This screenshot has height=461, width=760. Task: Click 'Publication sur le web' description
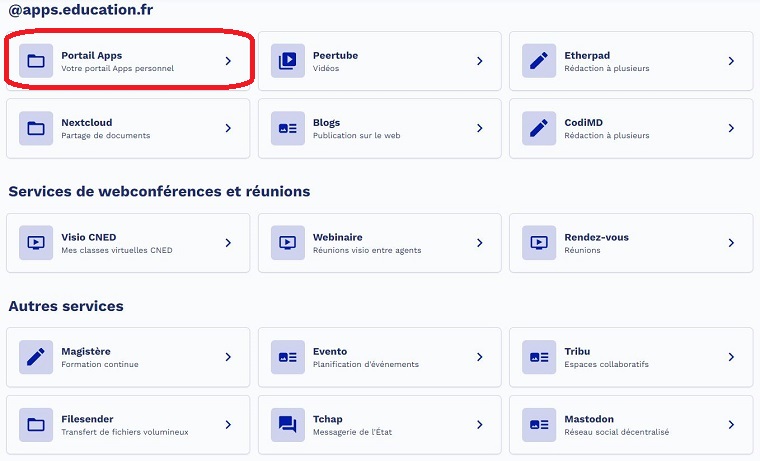[x=356, y=136]
